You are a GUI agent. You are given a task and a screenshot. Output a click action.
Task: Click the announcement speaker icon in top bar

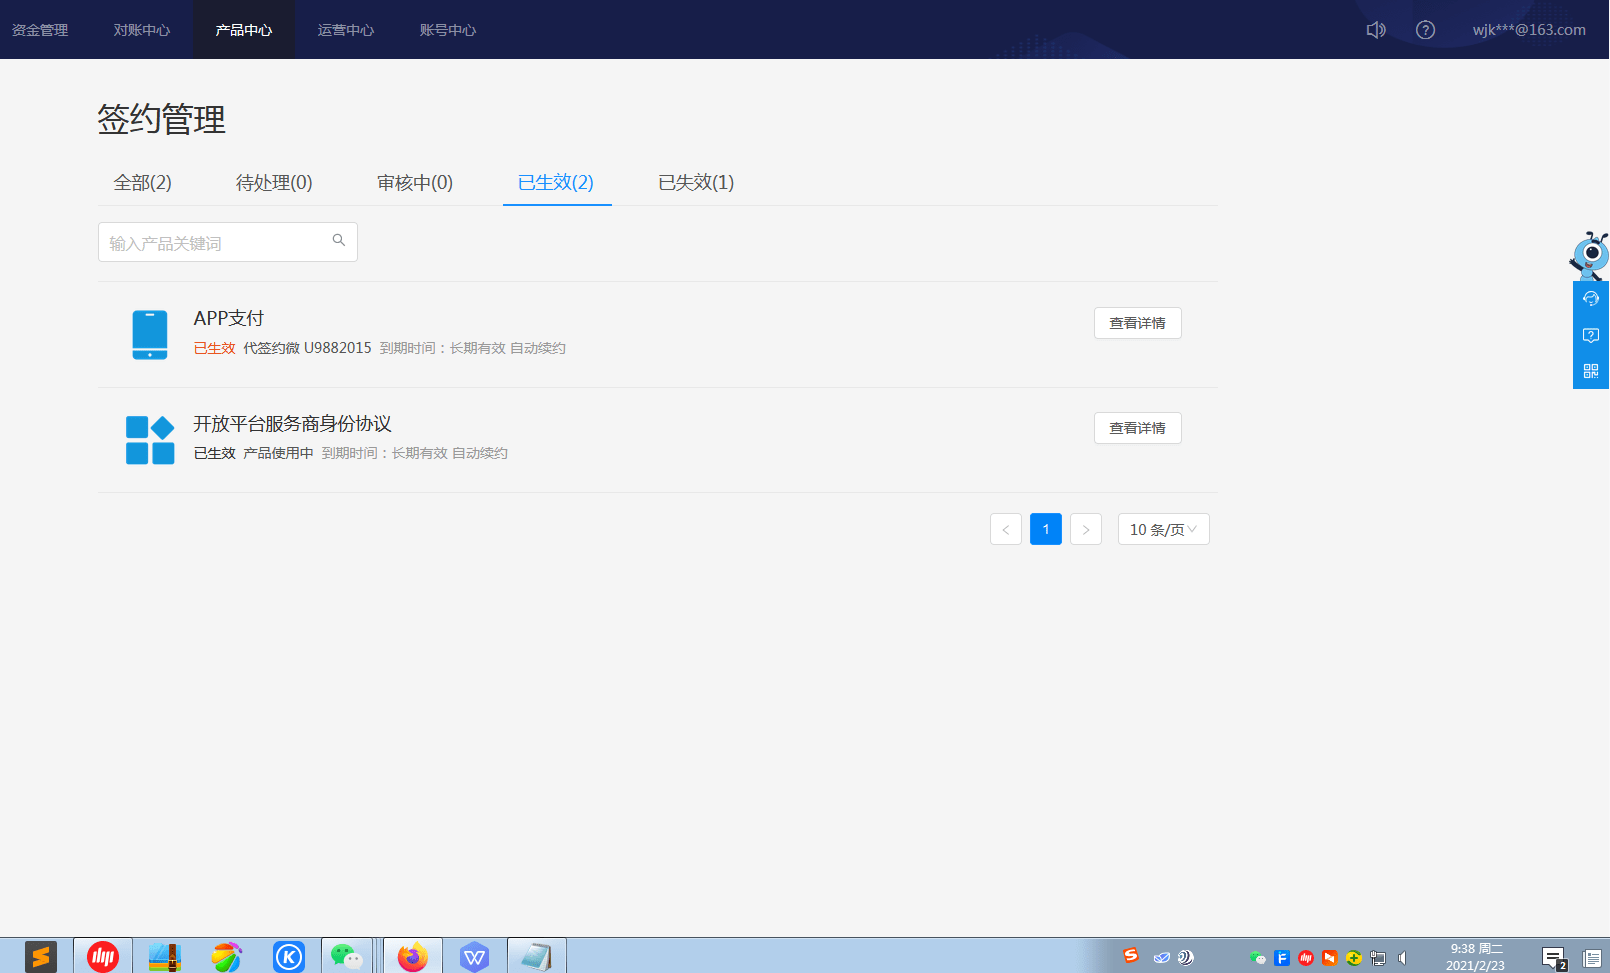click(x=1375, y=30)
